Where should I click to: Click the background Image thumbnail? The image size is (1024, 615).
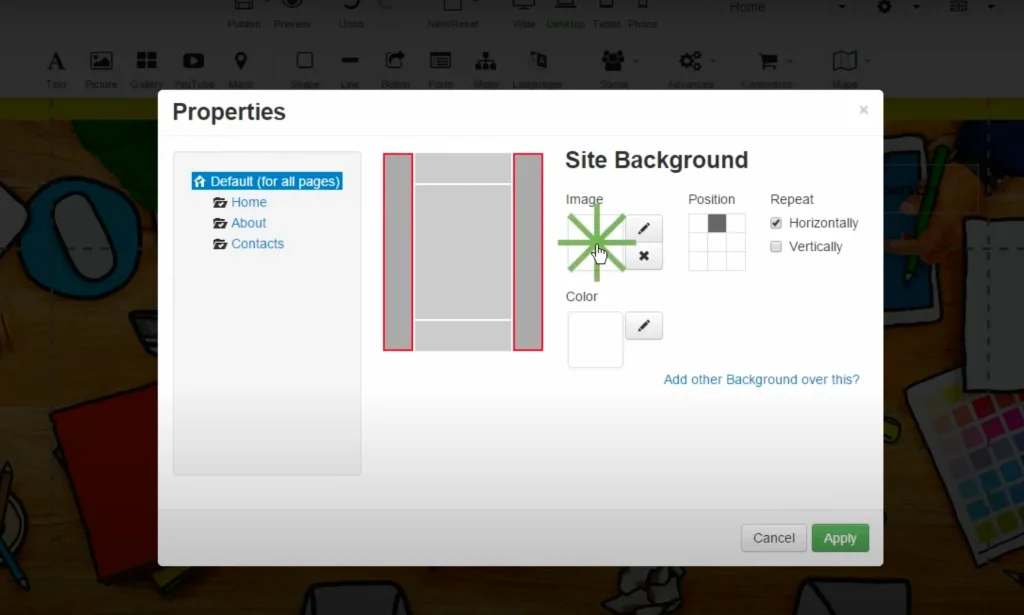point(596,242)
